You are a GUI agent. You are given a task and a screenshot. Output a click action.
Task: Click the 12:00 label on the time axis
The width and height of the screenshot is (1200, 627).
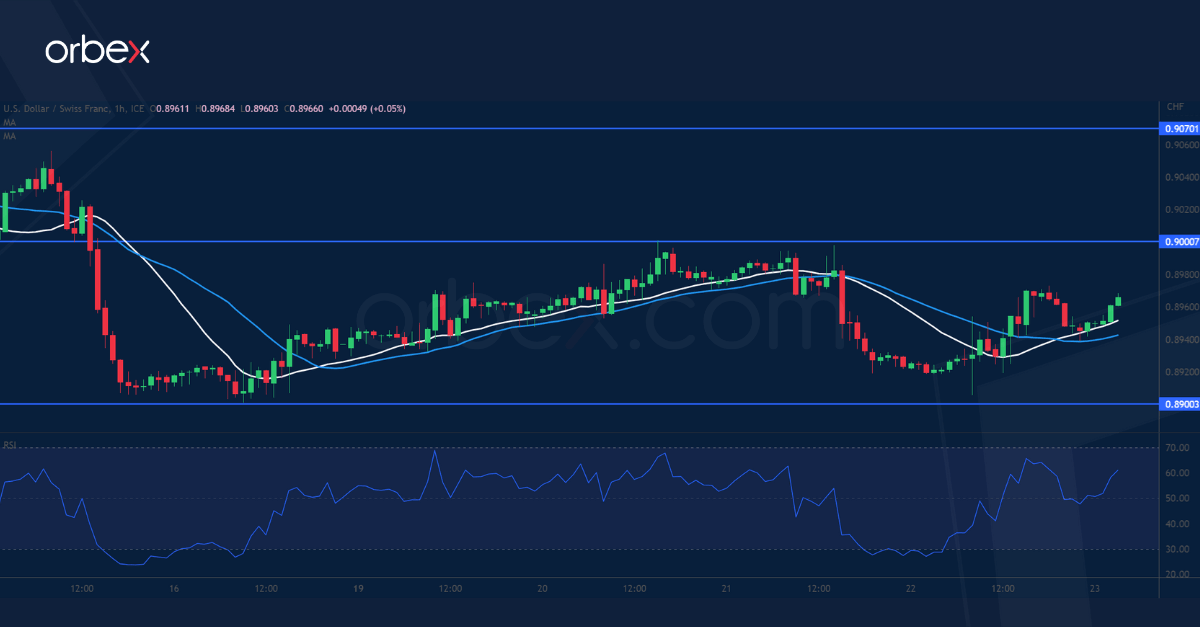[x=84, y=589]
